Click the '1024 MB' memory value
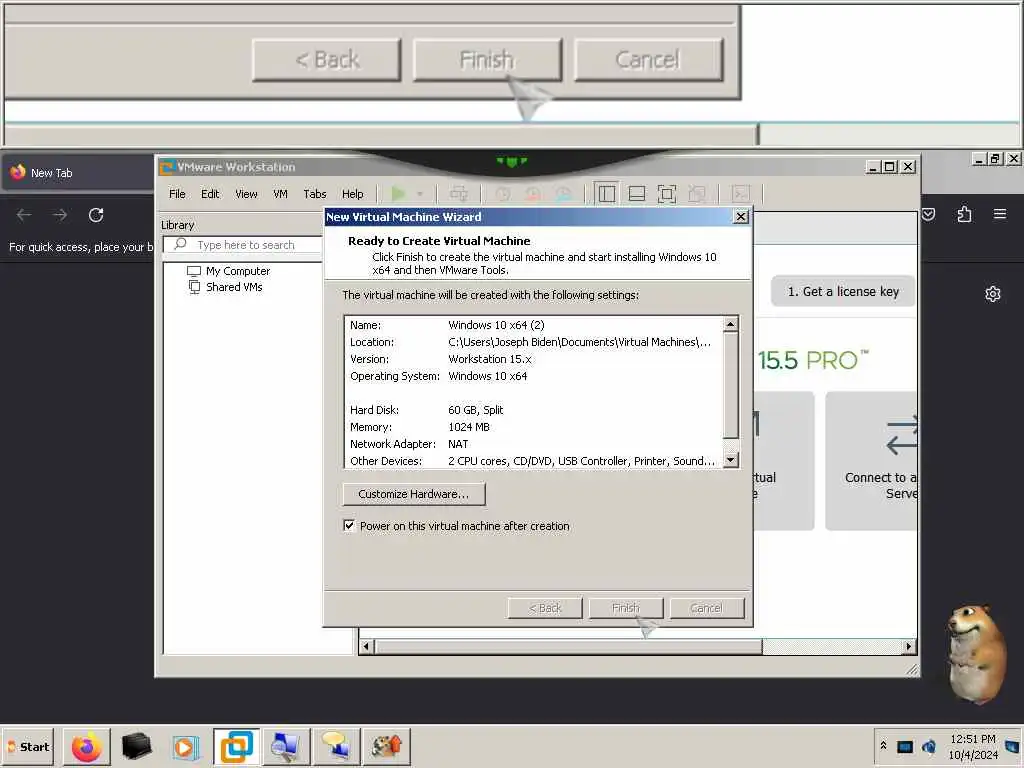The width and height of the screenshot is (1024, 768). coord(469,427)
